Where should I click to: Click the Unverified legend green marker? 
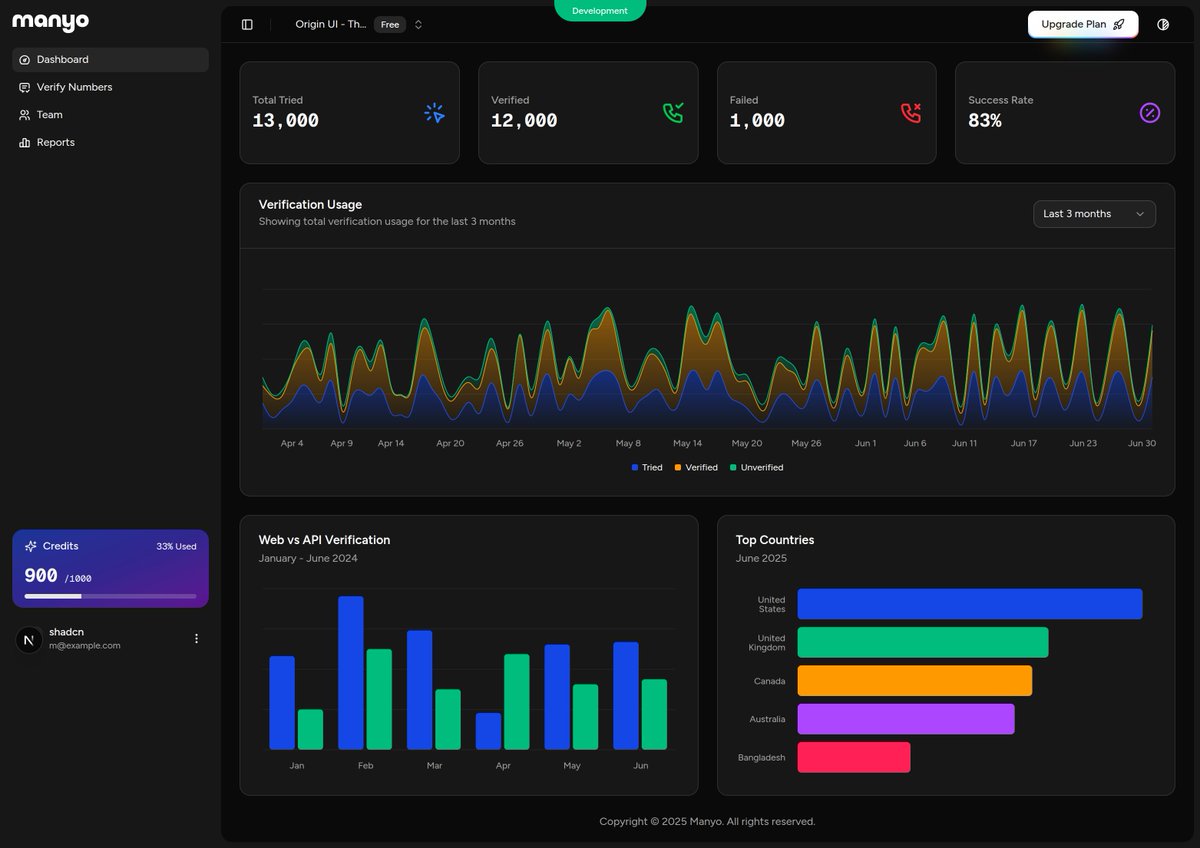733,468
